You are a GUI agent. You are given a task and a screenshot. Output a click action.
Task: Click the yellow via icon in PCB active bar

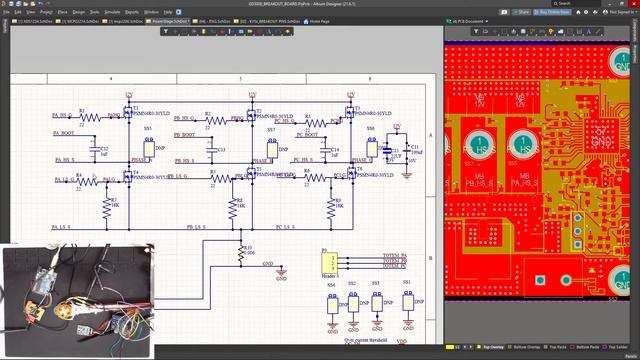551,31
